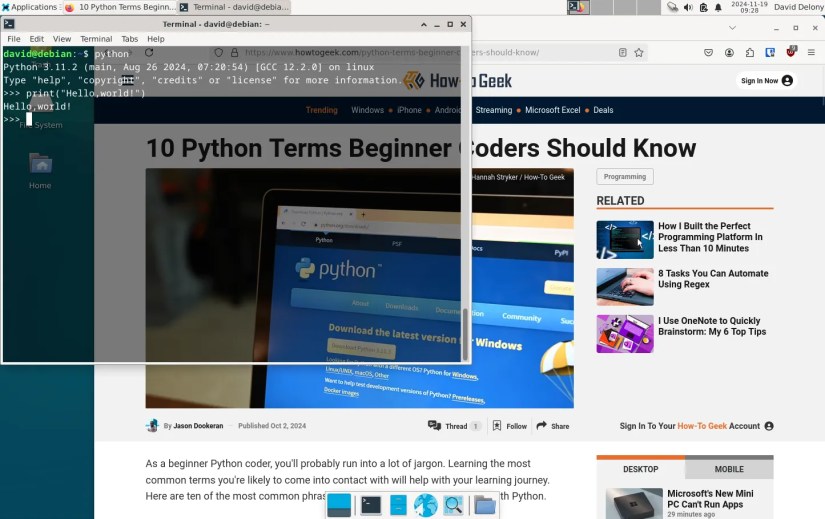Open the home folder icon in the dock

point(485,505)
